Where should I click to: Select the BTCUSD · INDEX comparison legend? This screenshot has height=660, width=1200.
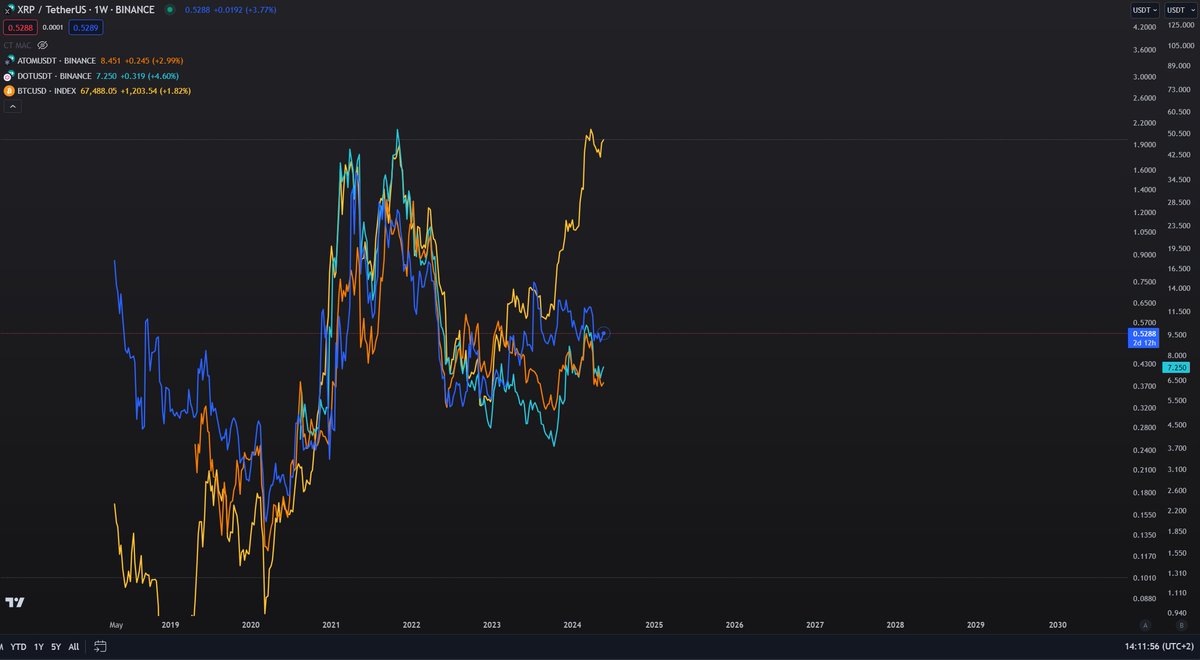click(47, 90)
